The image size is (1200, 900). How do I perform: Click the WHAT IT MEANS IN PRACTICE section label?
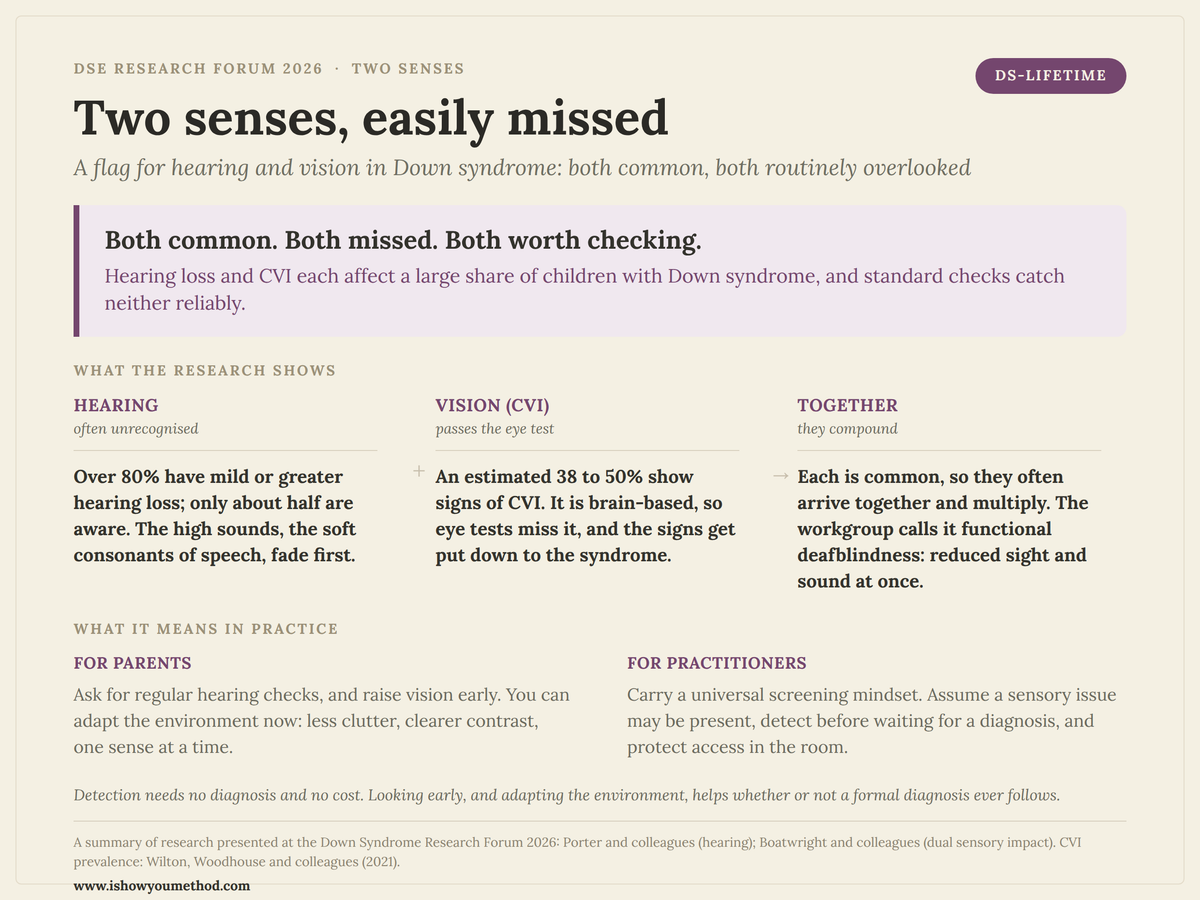(206, 629)
